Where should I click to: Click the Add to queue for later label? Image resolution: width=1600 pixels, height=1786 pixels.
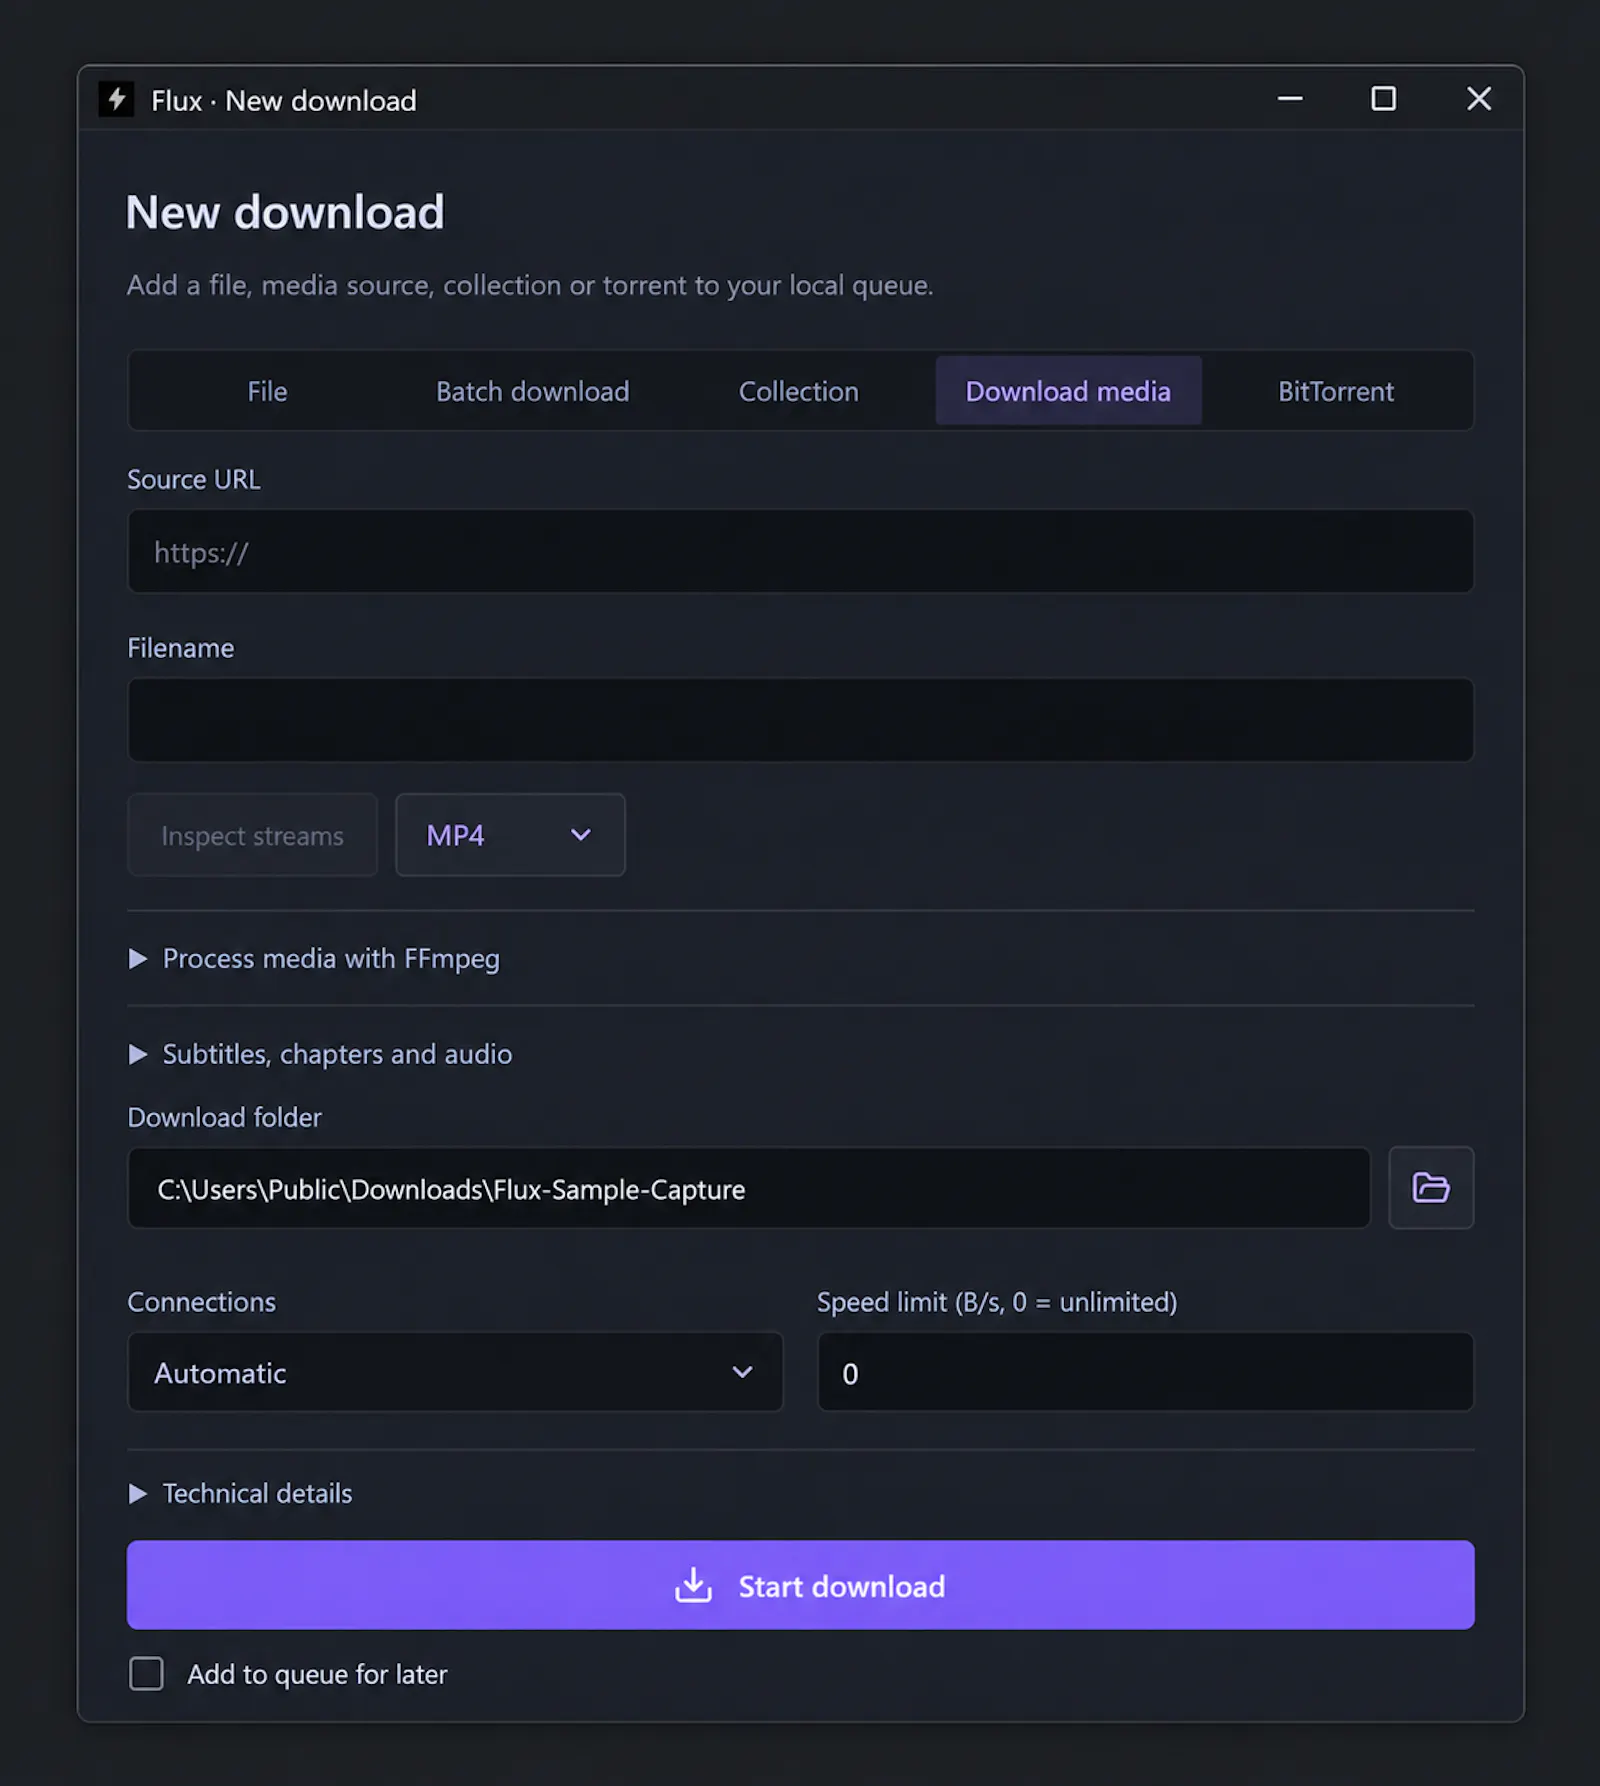[x=317, y=1674]
